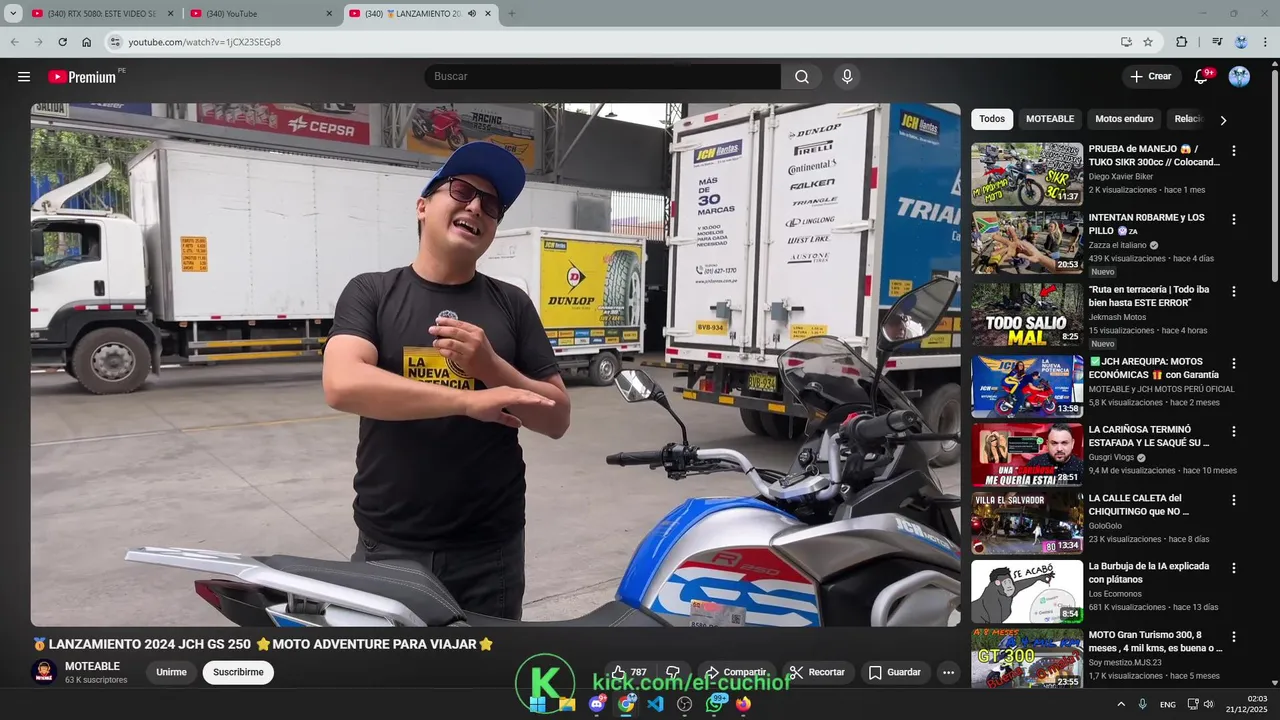Open a new browser tab
1280x720 pixels.
[512, 14]
